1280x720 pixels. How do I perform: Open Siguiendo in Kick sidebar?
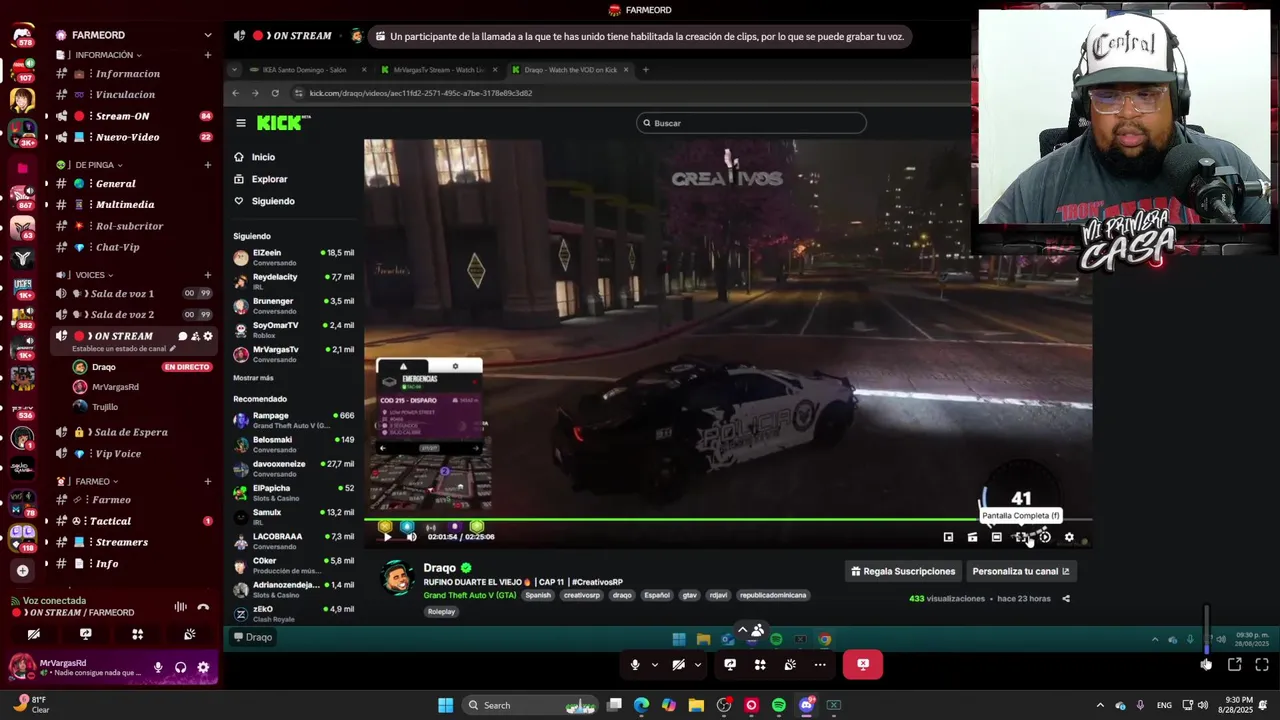(x=273, y=201)
